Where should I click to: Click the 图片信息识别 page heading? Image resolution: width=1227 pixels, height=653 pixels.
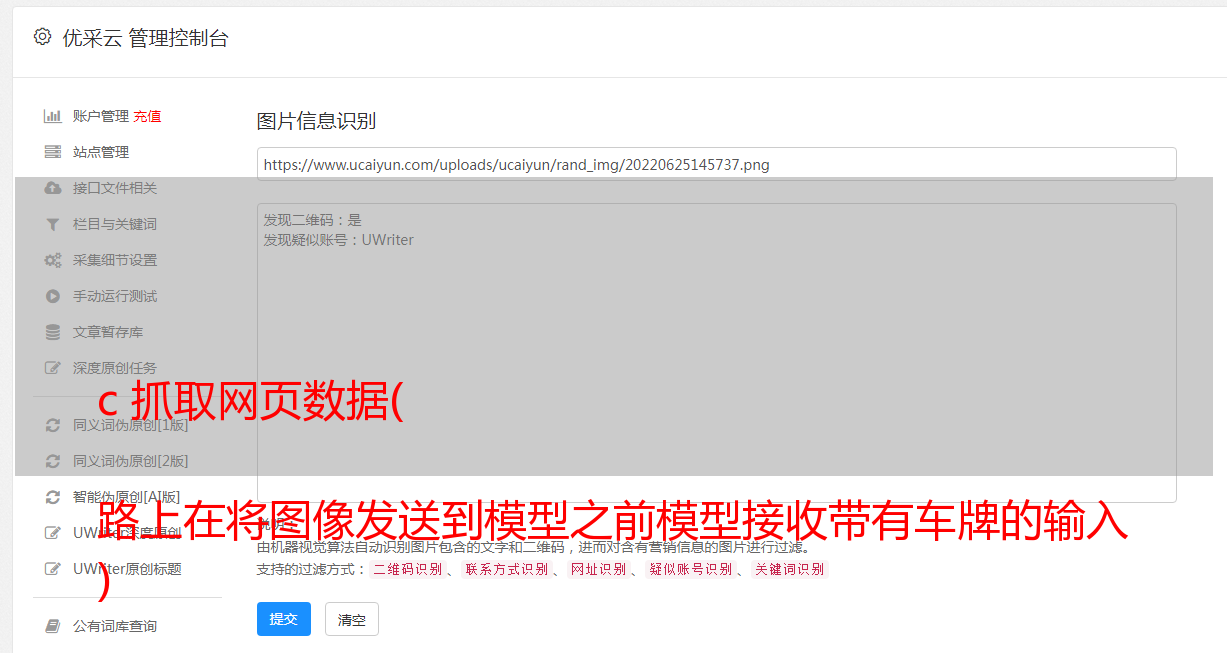[316, 121]
